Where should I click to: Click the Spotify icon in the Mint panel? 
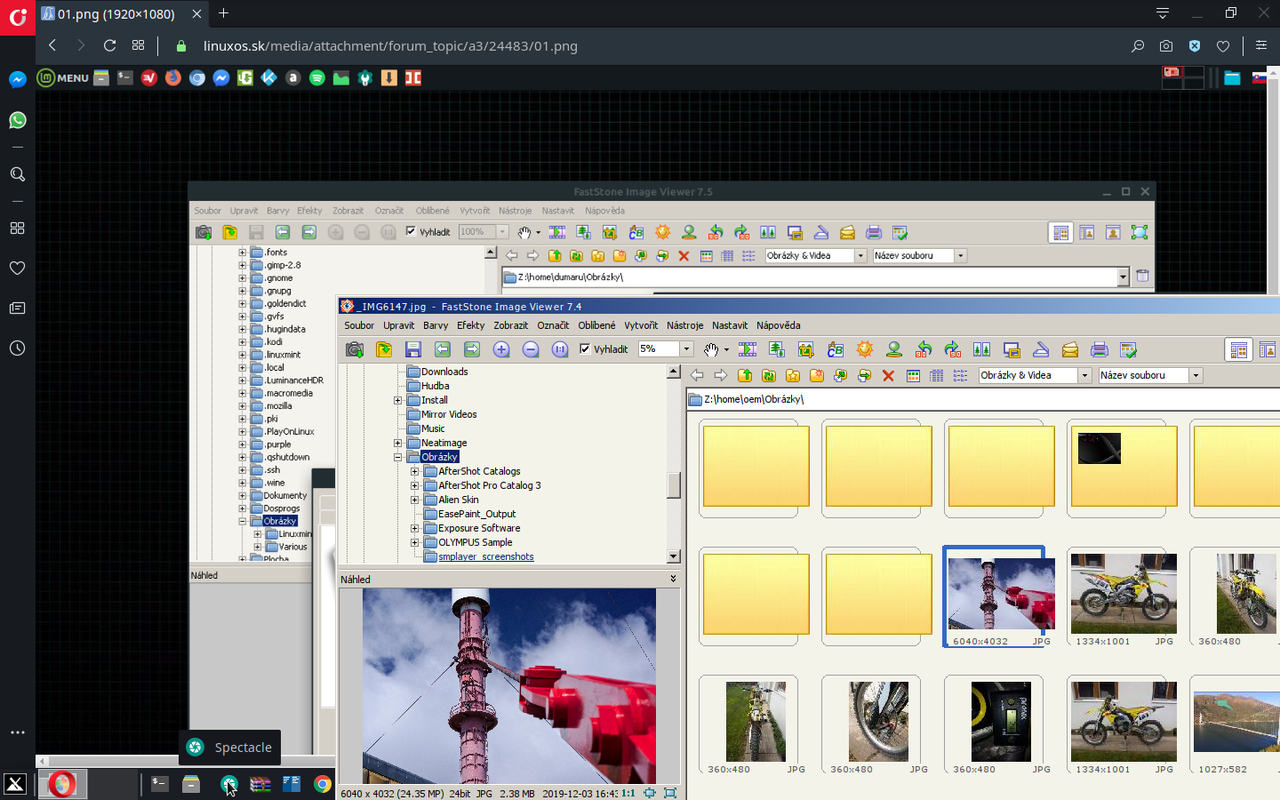(317, 78)
